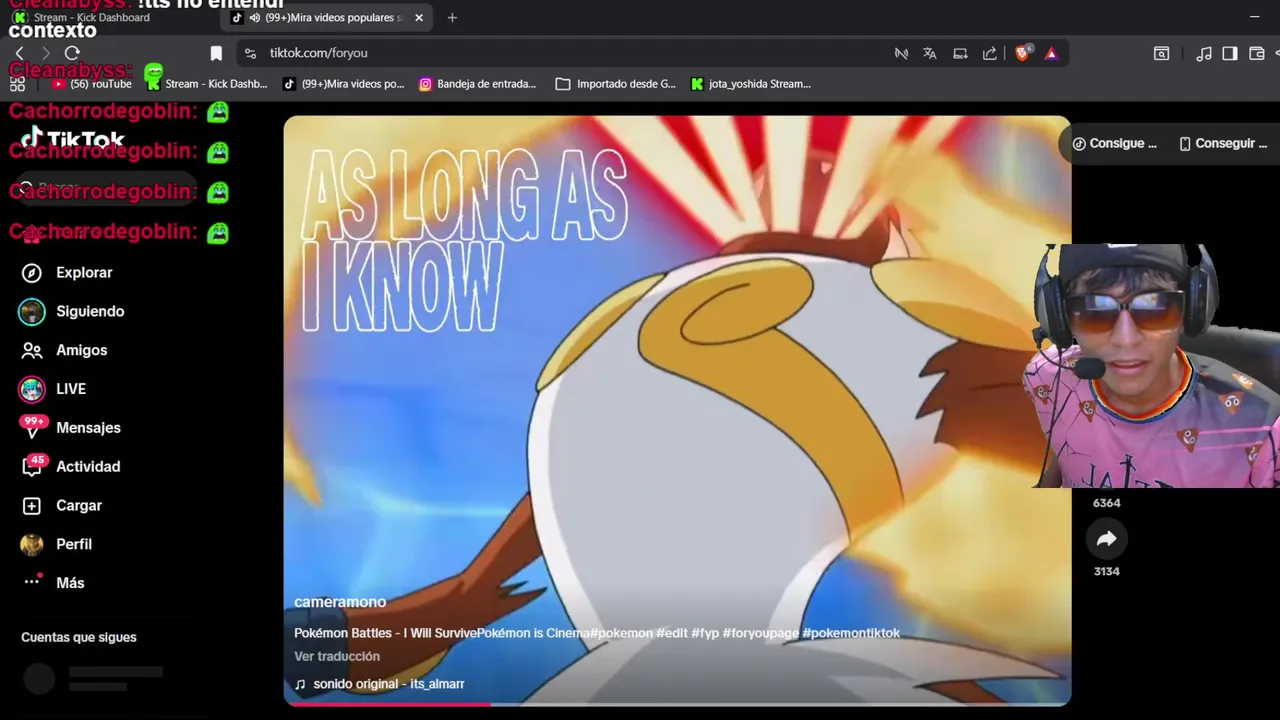Open the translate page icon
This screenshot has width=1280, height=720.
tap(930, 53)
